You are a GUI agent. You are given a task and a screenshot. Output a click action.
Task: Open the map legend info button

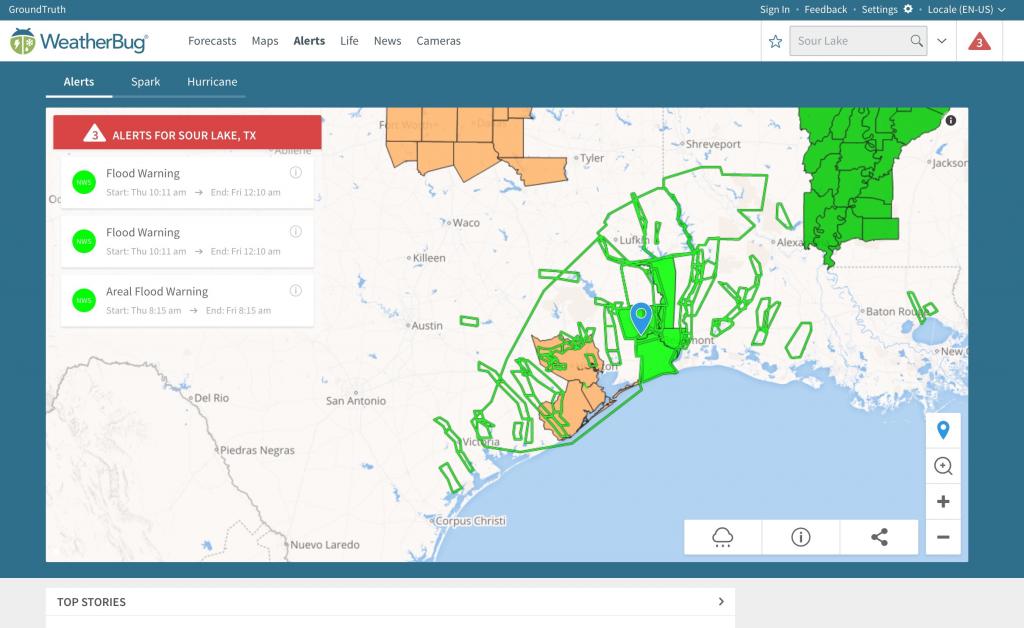(800, 537)
